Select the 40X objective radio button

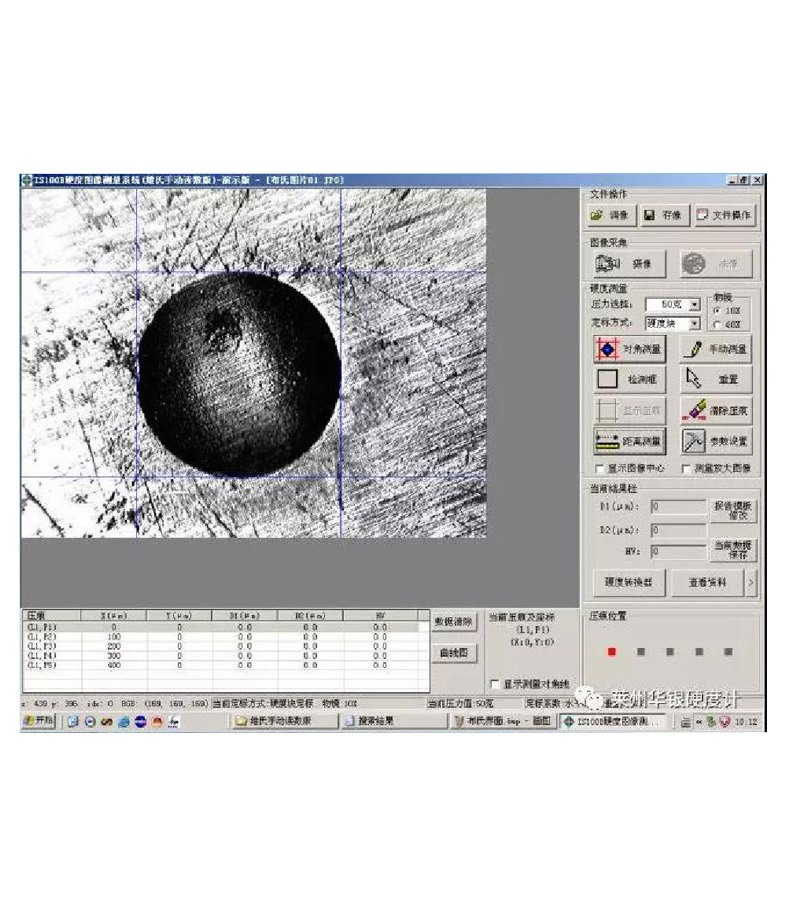click(716, 324)
